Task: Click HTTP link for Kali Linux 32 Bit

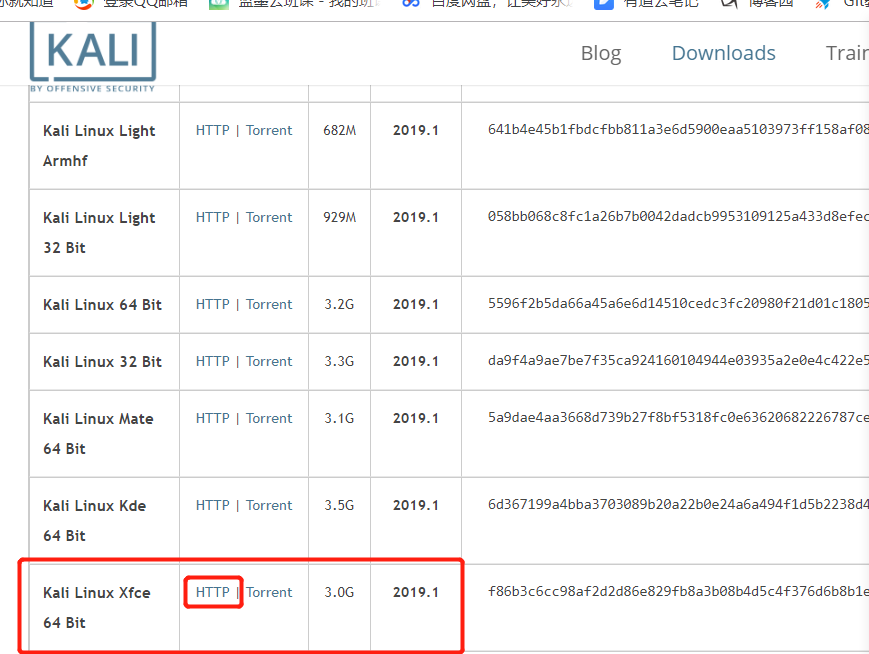Action: coord(212,361)
